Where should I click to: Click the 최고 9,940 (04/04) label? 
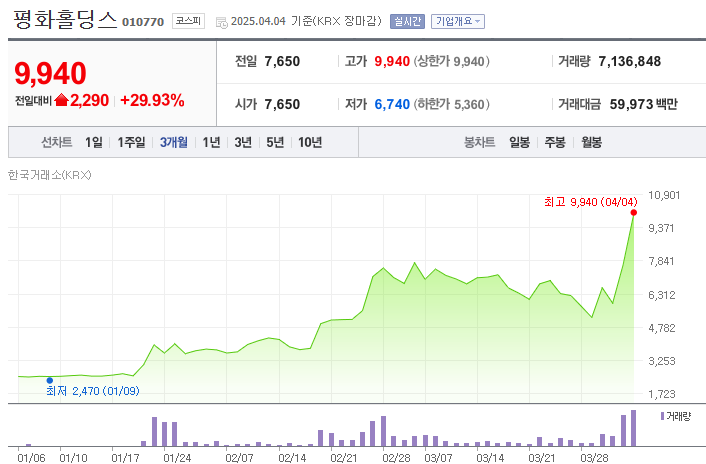(590, 202)
